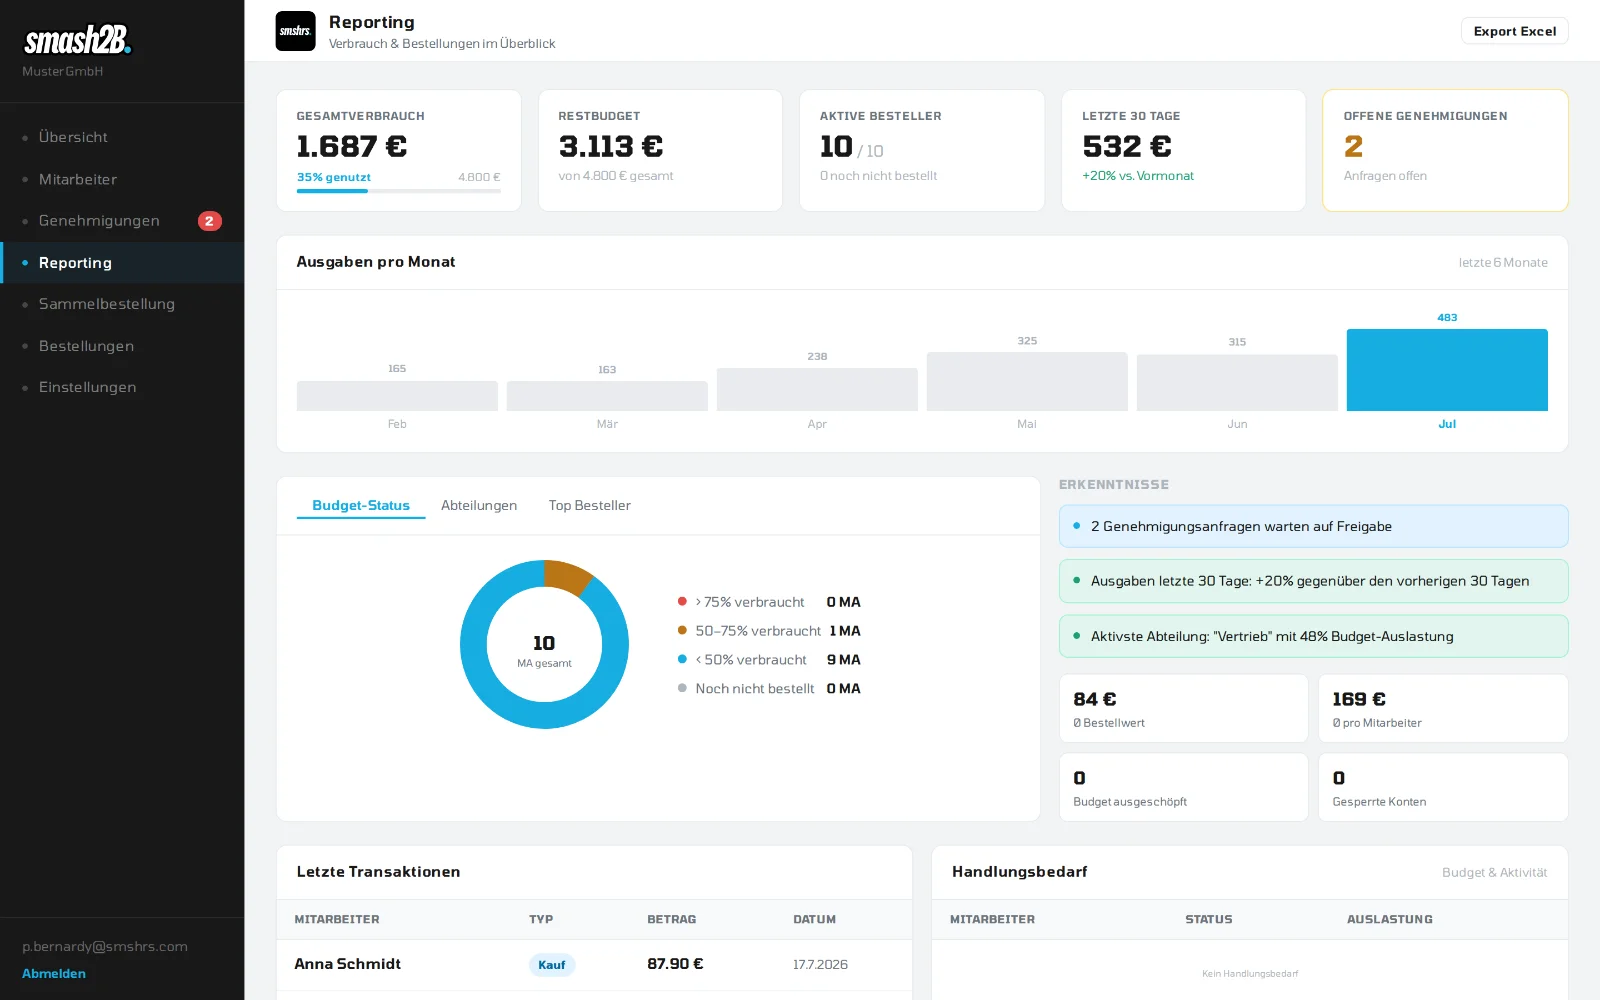Navigate to Bestellungen in the sidebar
1600x1000 pixels.
click(122, 346)
